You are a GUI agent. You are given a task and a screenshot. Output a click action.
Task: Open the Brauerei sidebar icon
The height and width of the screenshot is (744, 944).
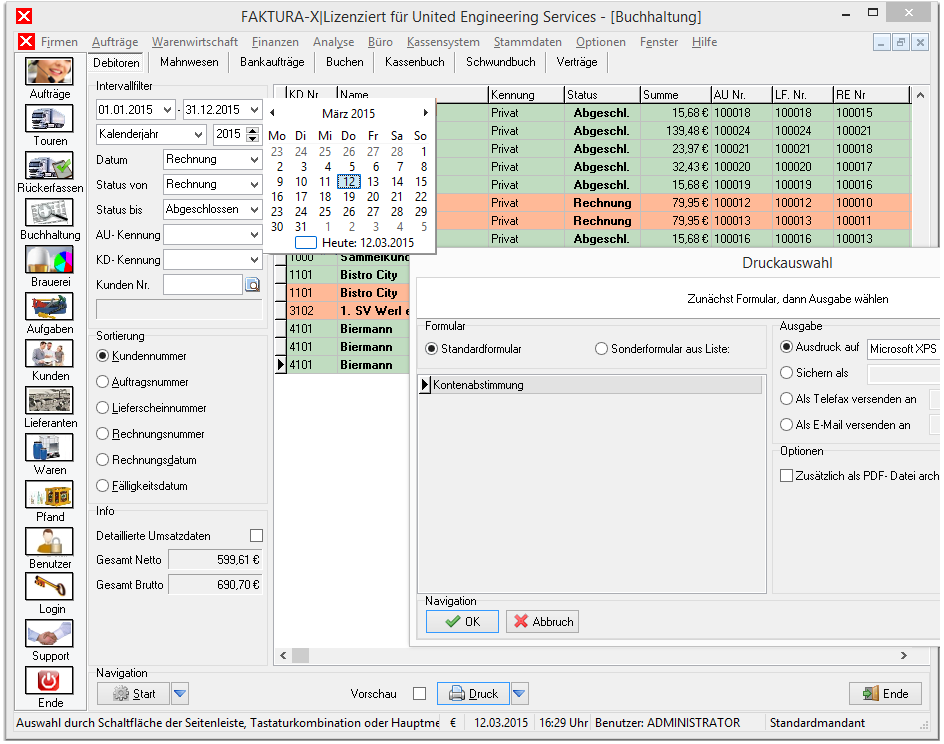tap(49, 259)
